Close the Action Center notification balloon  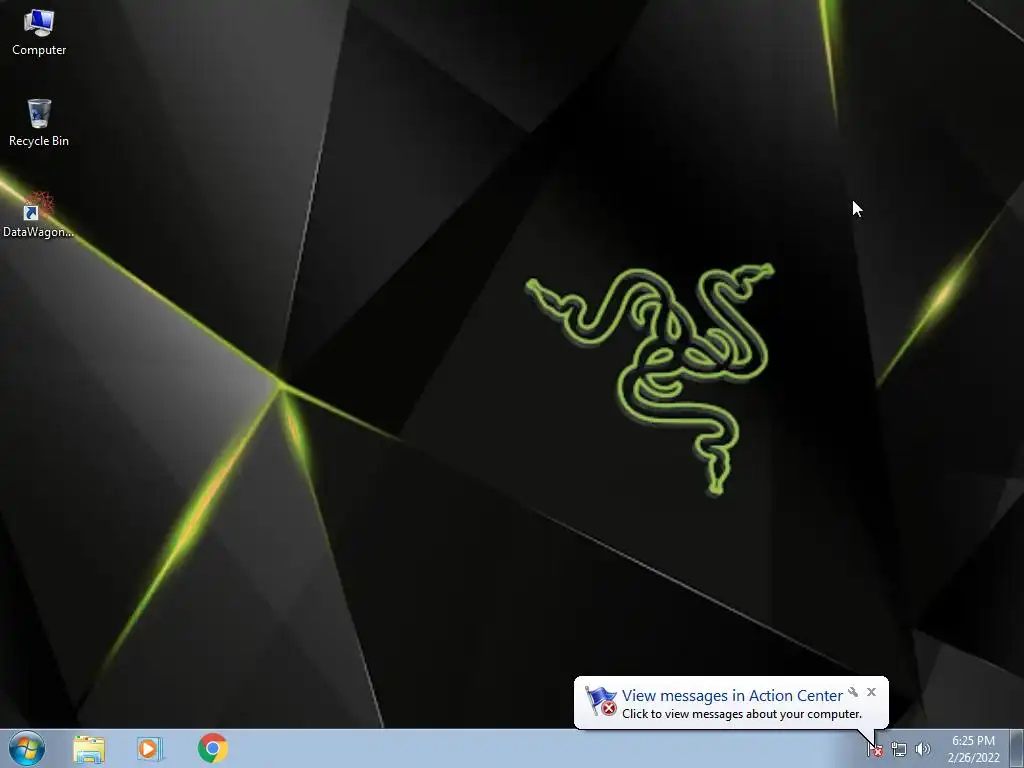tap(871, 692)
